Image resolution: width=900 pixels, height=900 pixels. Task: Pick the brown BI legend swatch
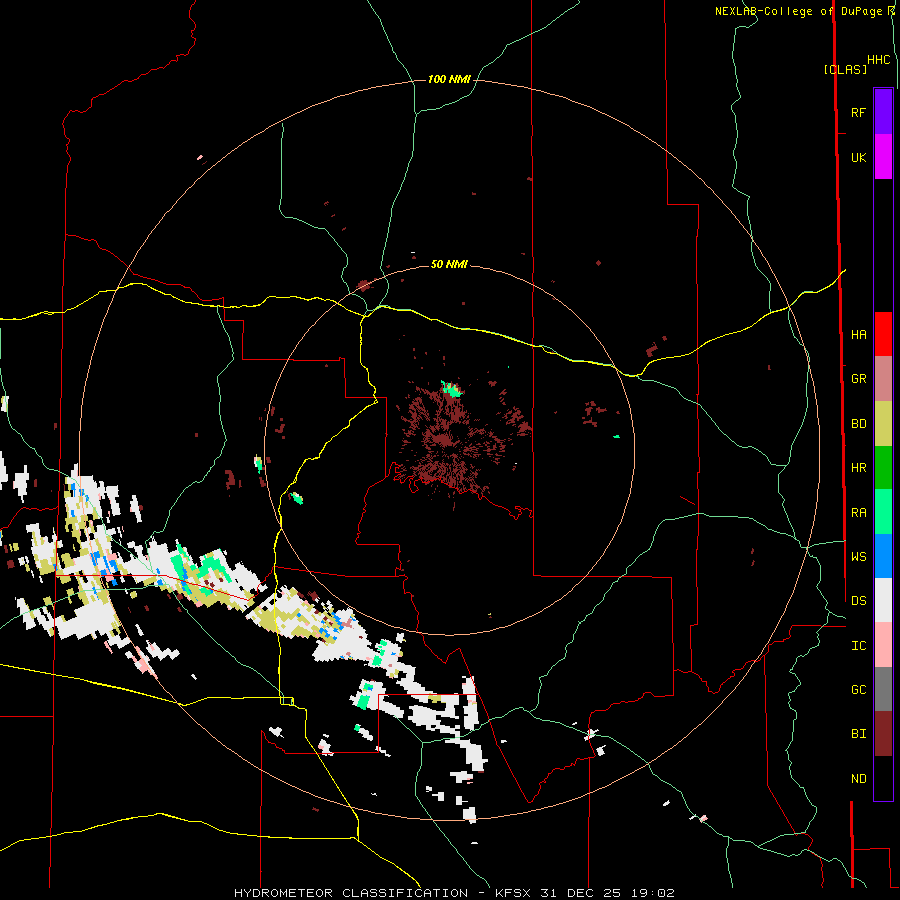pos(883,734)
